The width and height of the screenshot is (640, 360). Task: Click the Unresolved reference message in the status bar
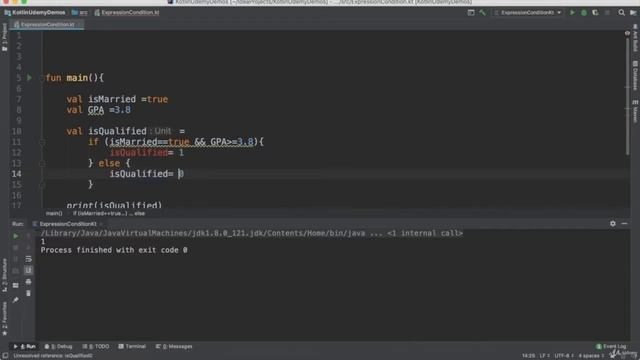pyautogui.click(x=53, y=356)
